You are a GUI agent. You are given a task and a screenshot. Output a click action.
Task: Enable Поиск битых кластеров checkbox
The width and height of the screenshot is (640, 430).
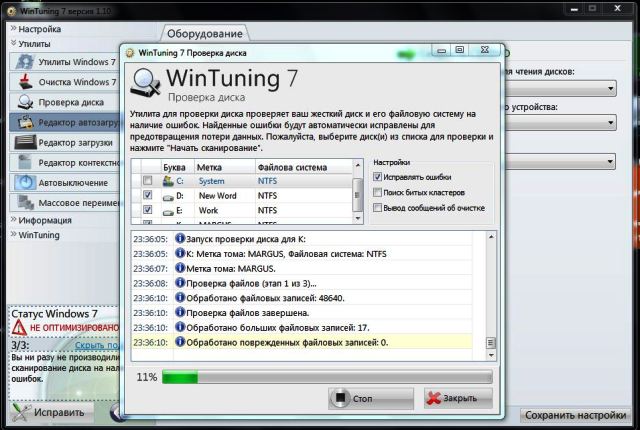pyautogui.click(x=378, y=192)
